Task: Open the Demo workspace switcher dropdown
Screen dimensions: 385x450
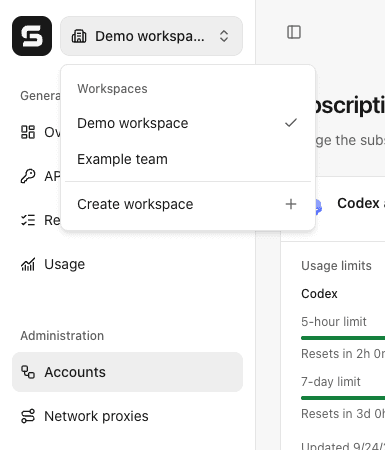Action: 151,36
